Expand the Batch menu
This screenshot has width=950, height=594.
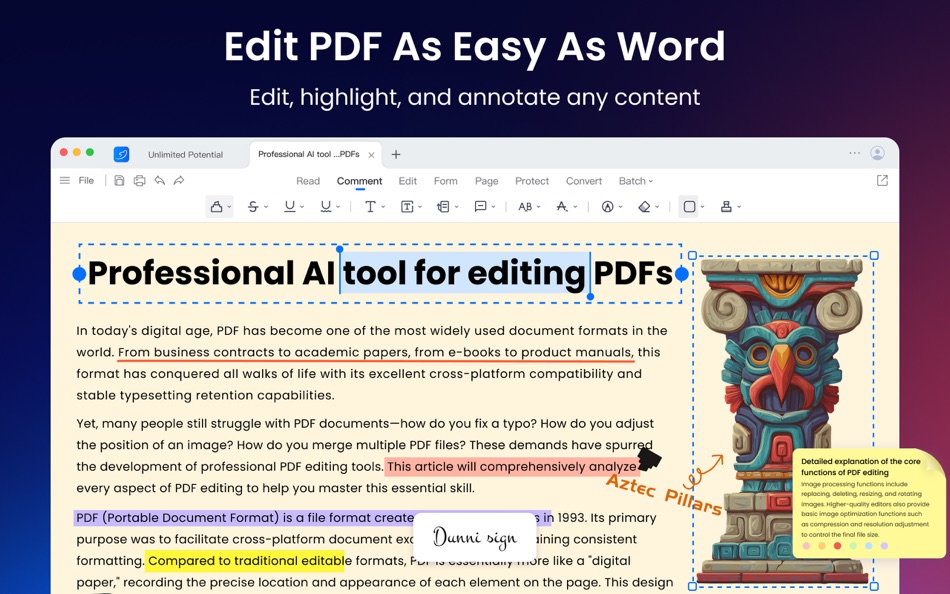click(x=636, y=181)
